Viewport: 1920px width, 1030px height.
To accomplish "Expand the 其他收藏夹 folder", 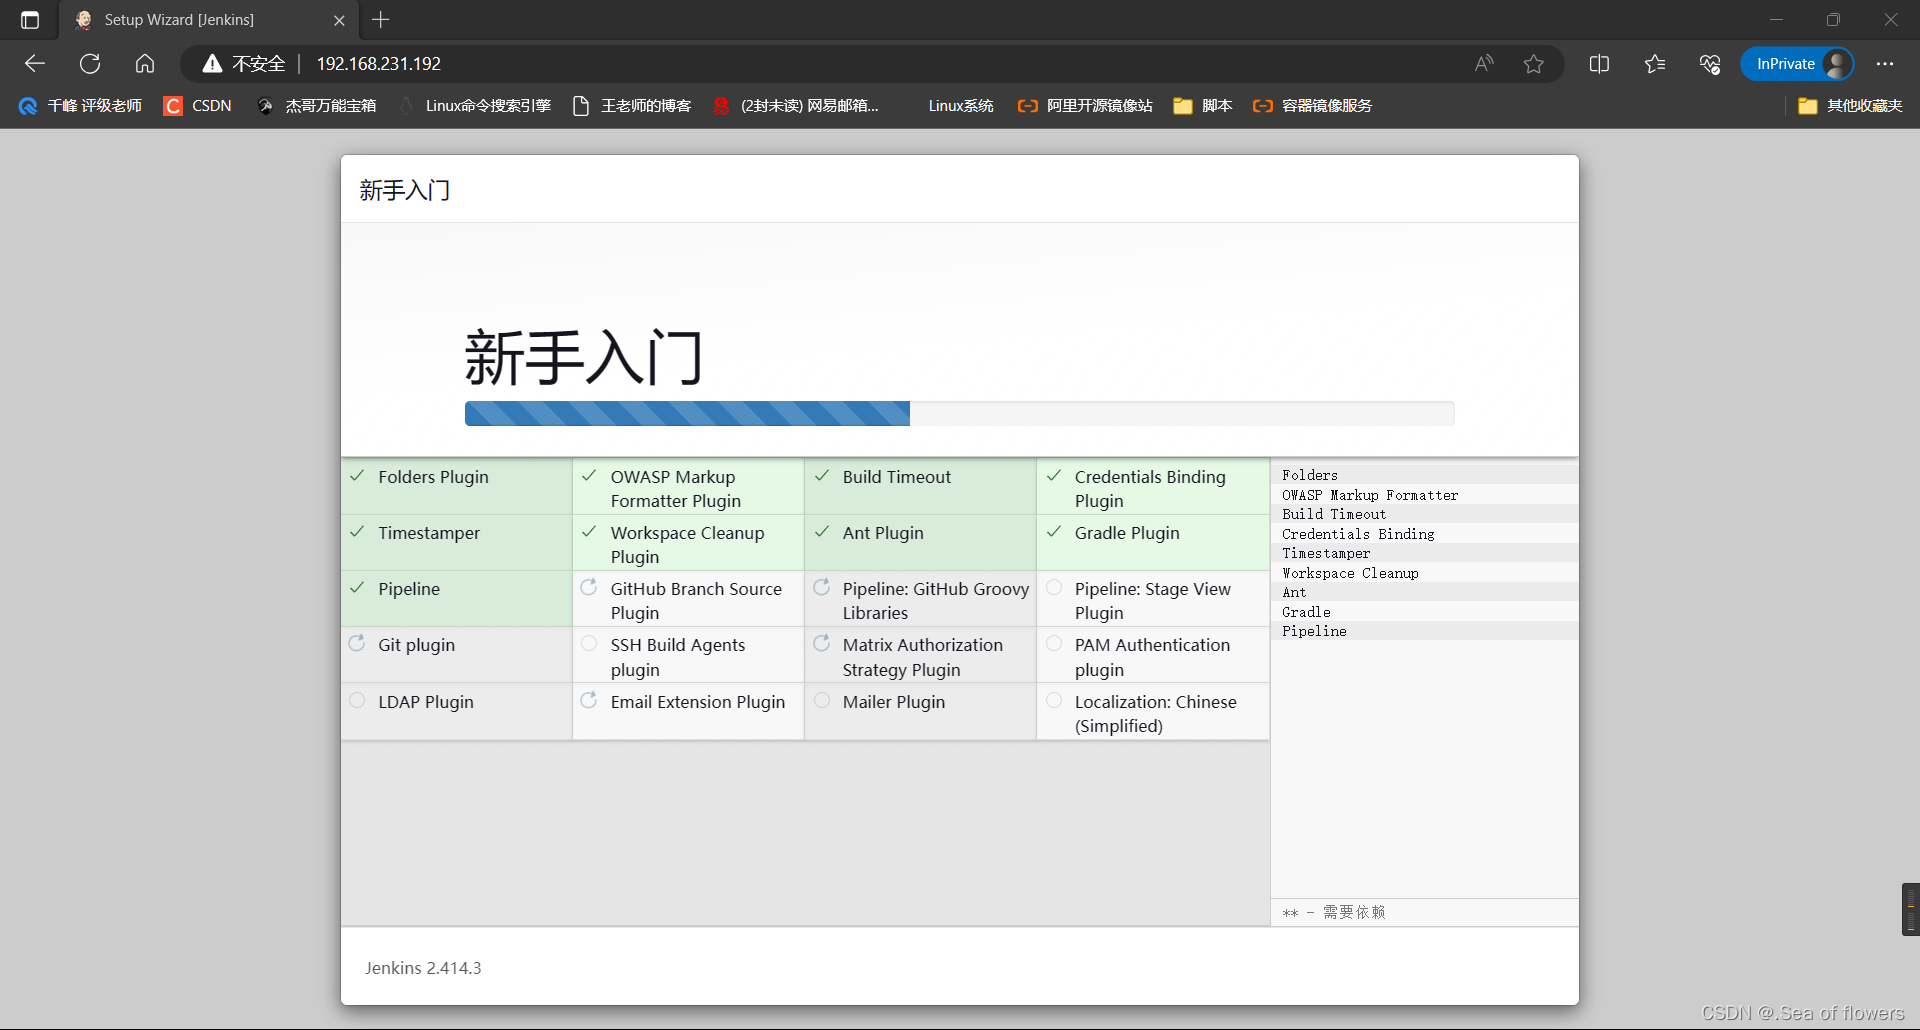I will (x=1850, y=106).
